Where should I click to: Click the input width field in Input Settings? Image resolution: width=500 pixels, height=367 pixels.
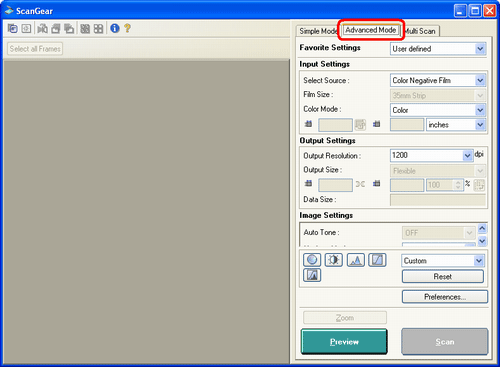(x=335, y=125)
